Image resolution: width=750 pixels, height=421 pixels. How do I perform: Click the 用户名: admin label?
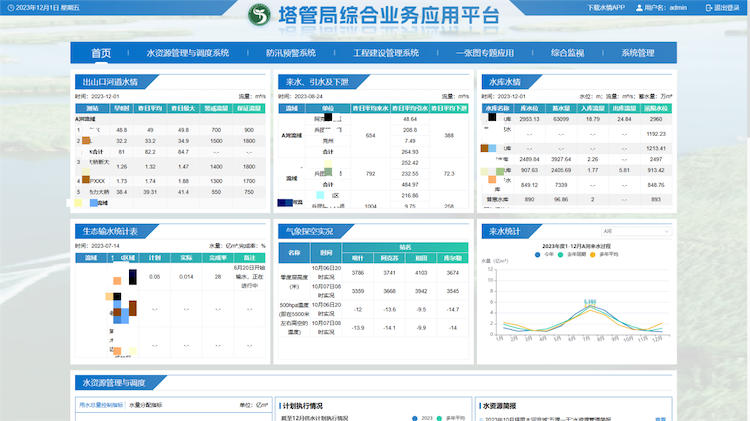pos(665,8)
